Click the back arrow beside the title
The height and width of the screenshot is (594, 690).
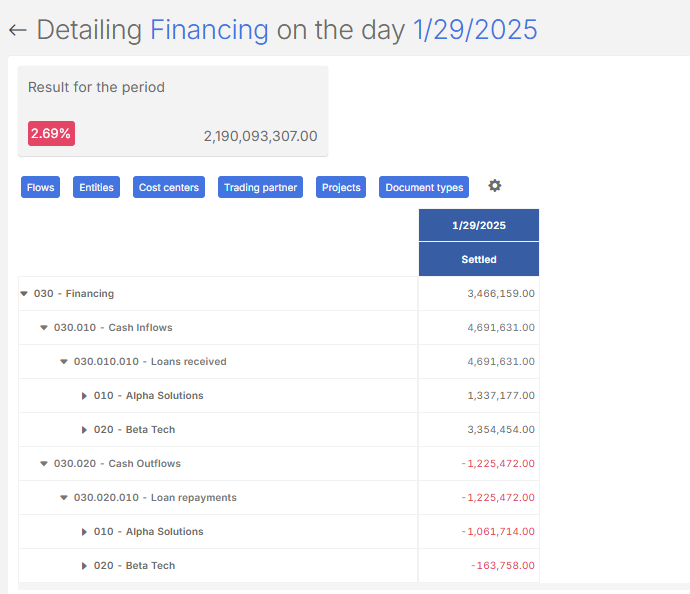pyautogui.click(x=17, y=30)
